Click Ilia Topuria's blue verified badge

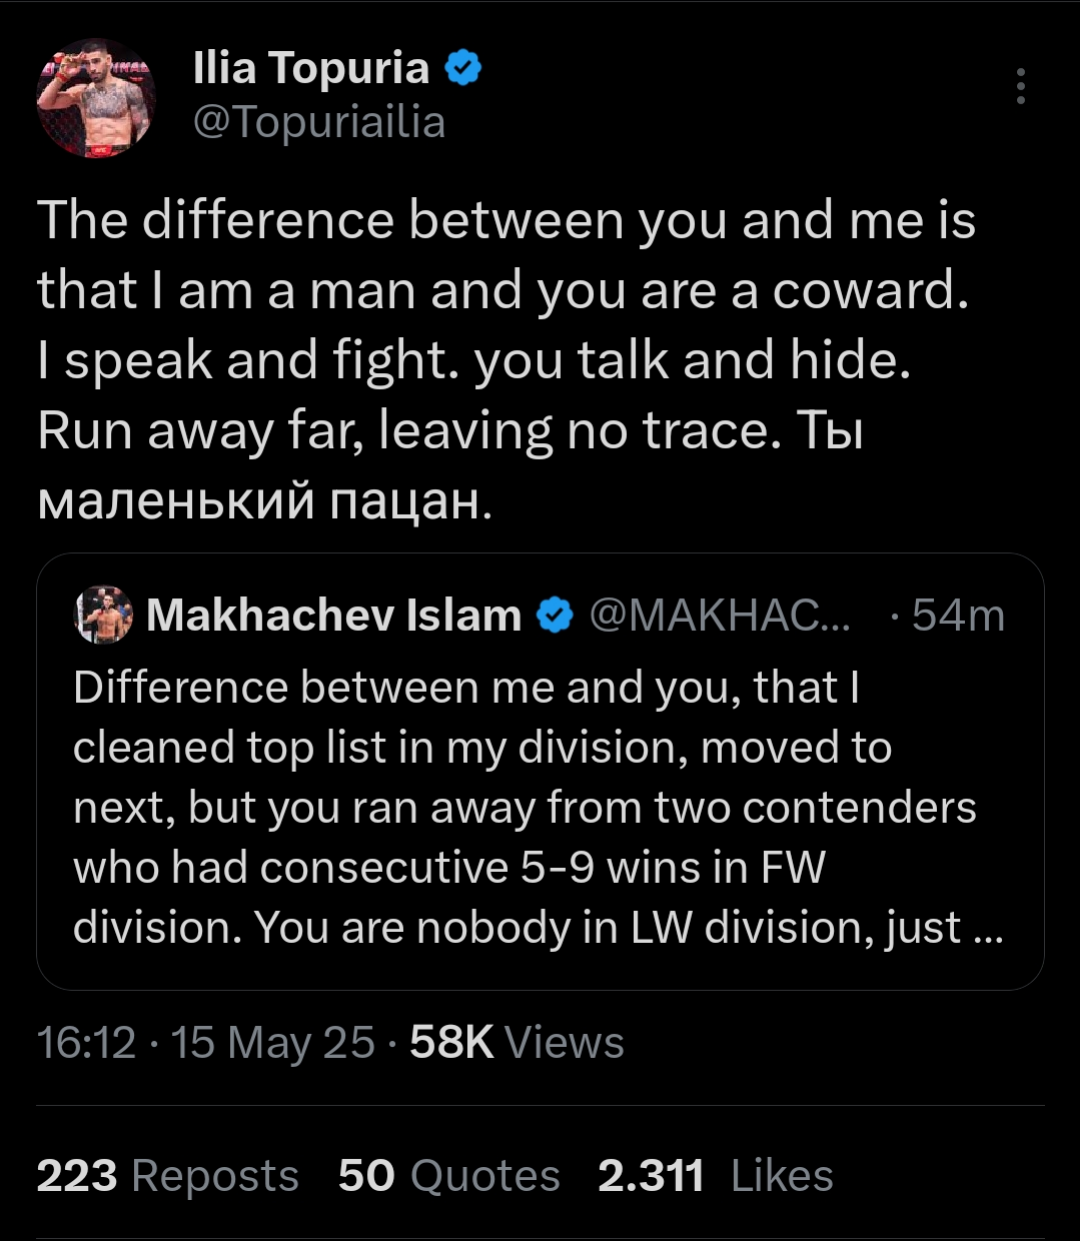[463, 69]
